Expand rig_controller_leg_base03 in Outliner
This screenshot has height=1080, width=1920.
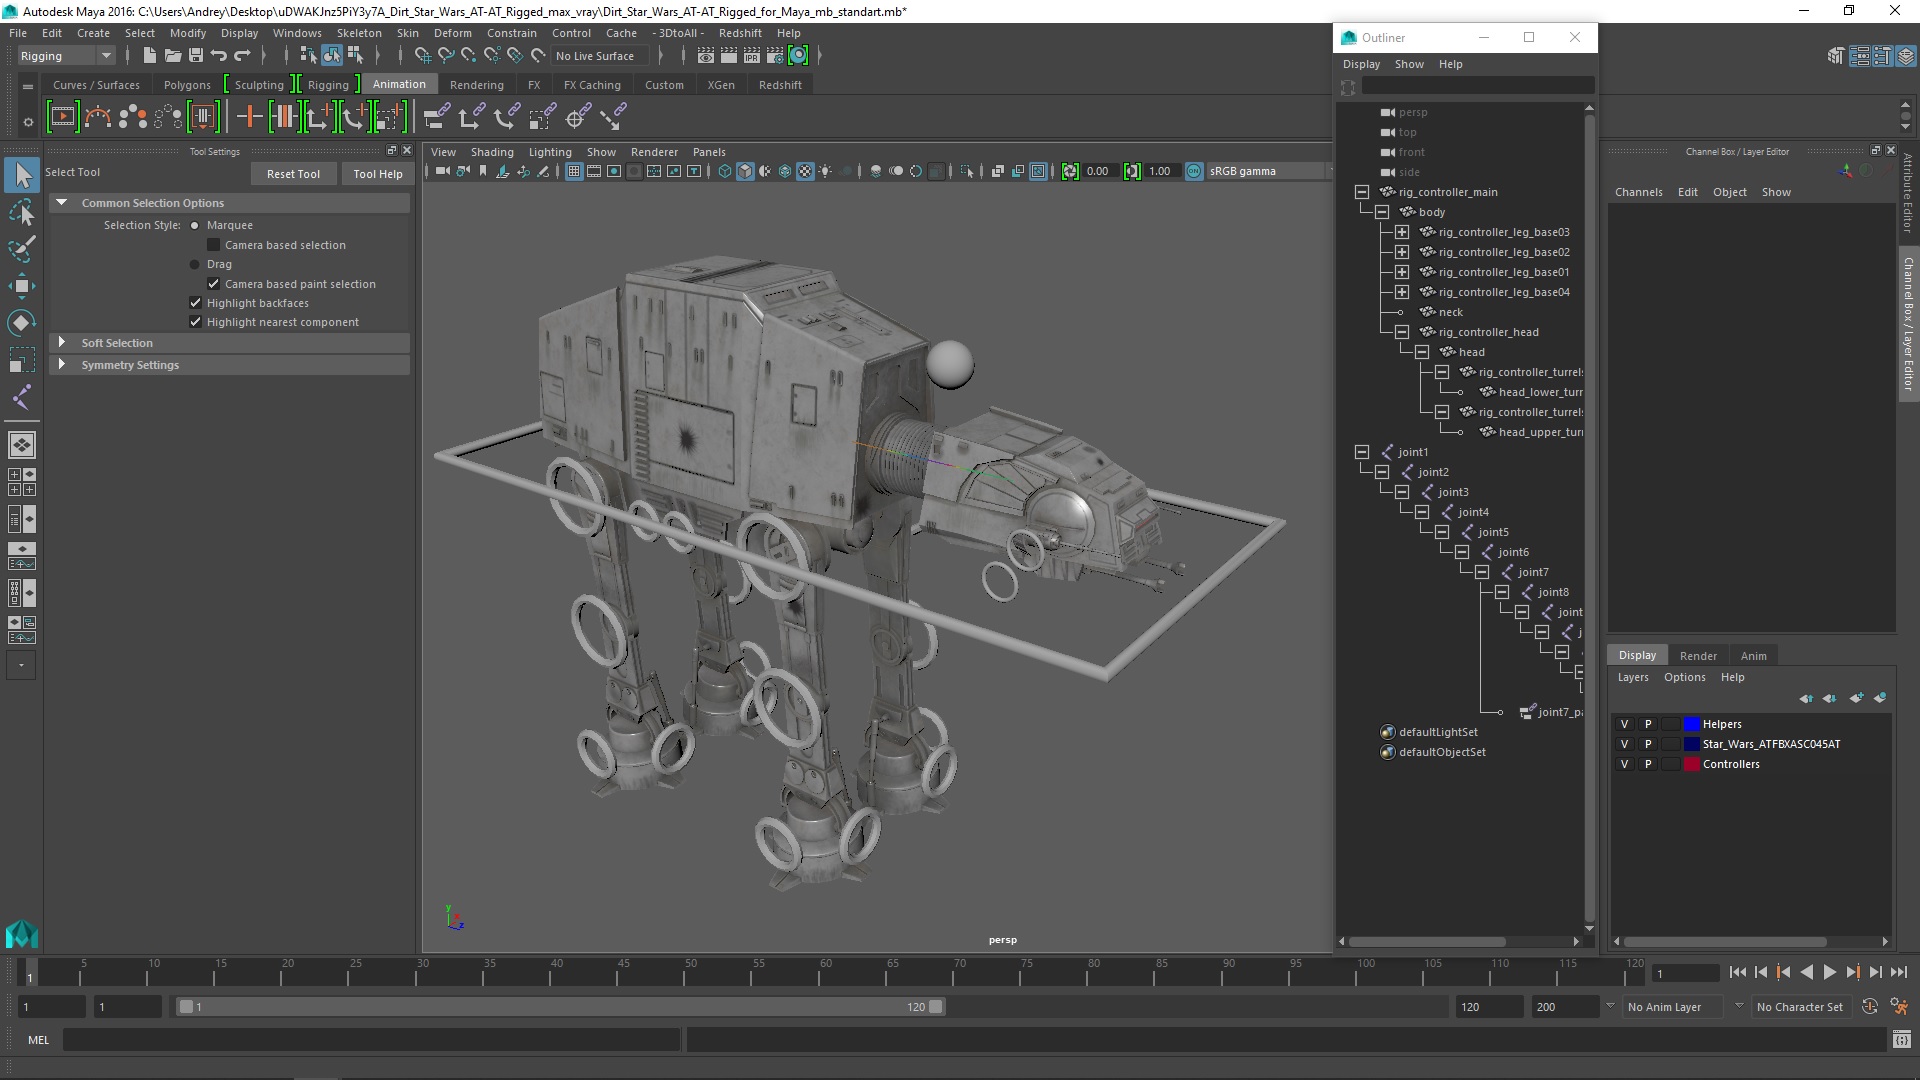pos(1402,232)
